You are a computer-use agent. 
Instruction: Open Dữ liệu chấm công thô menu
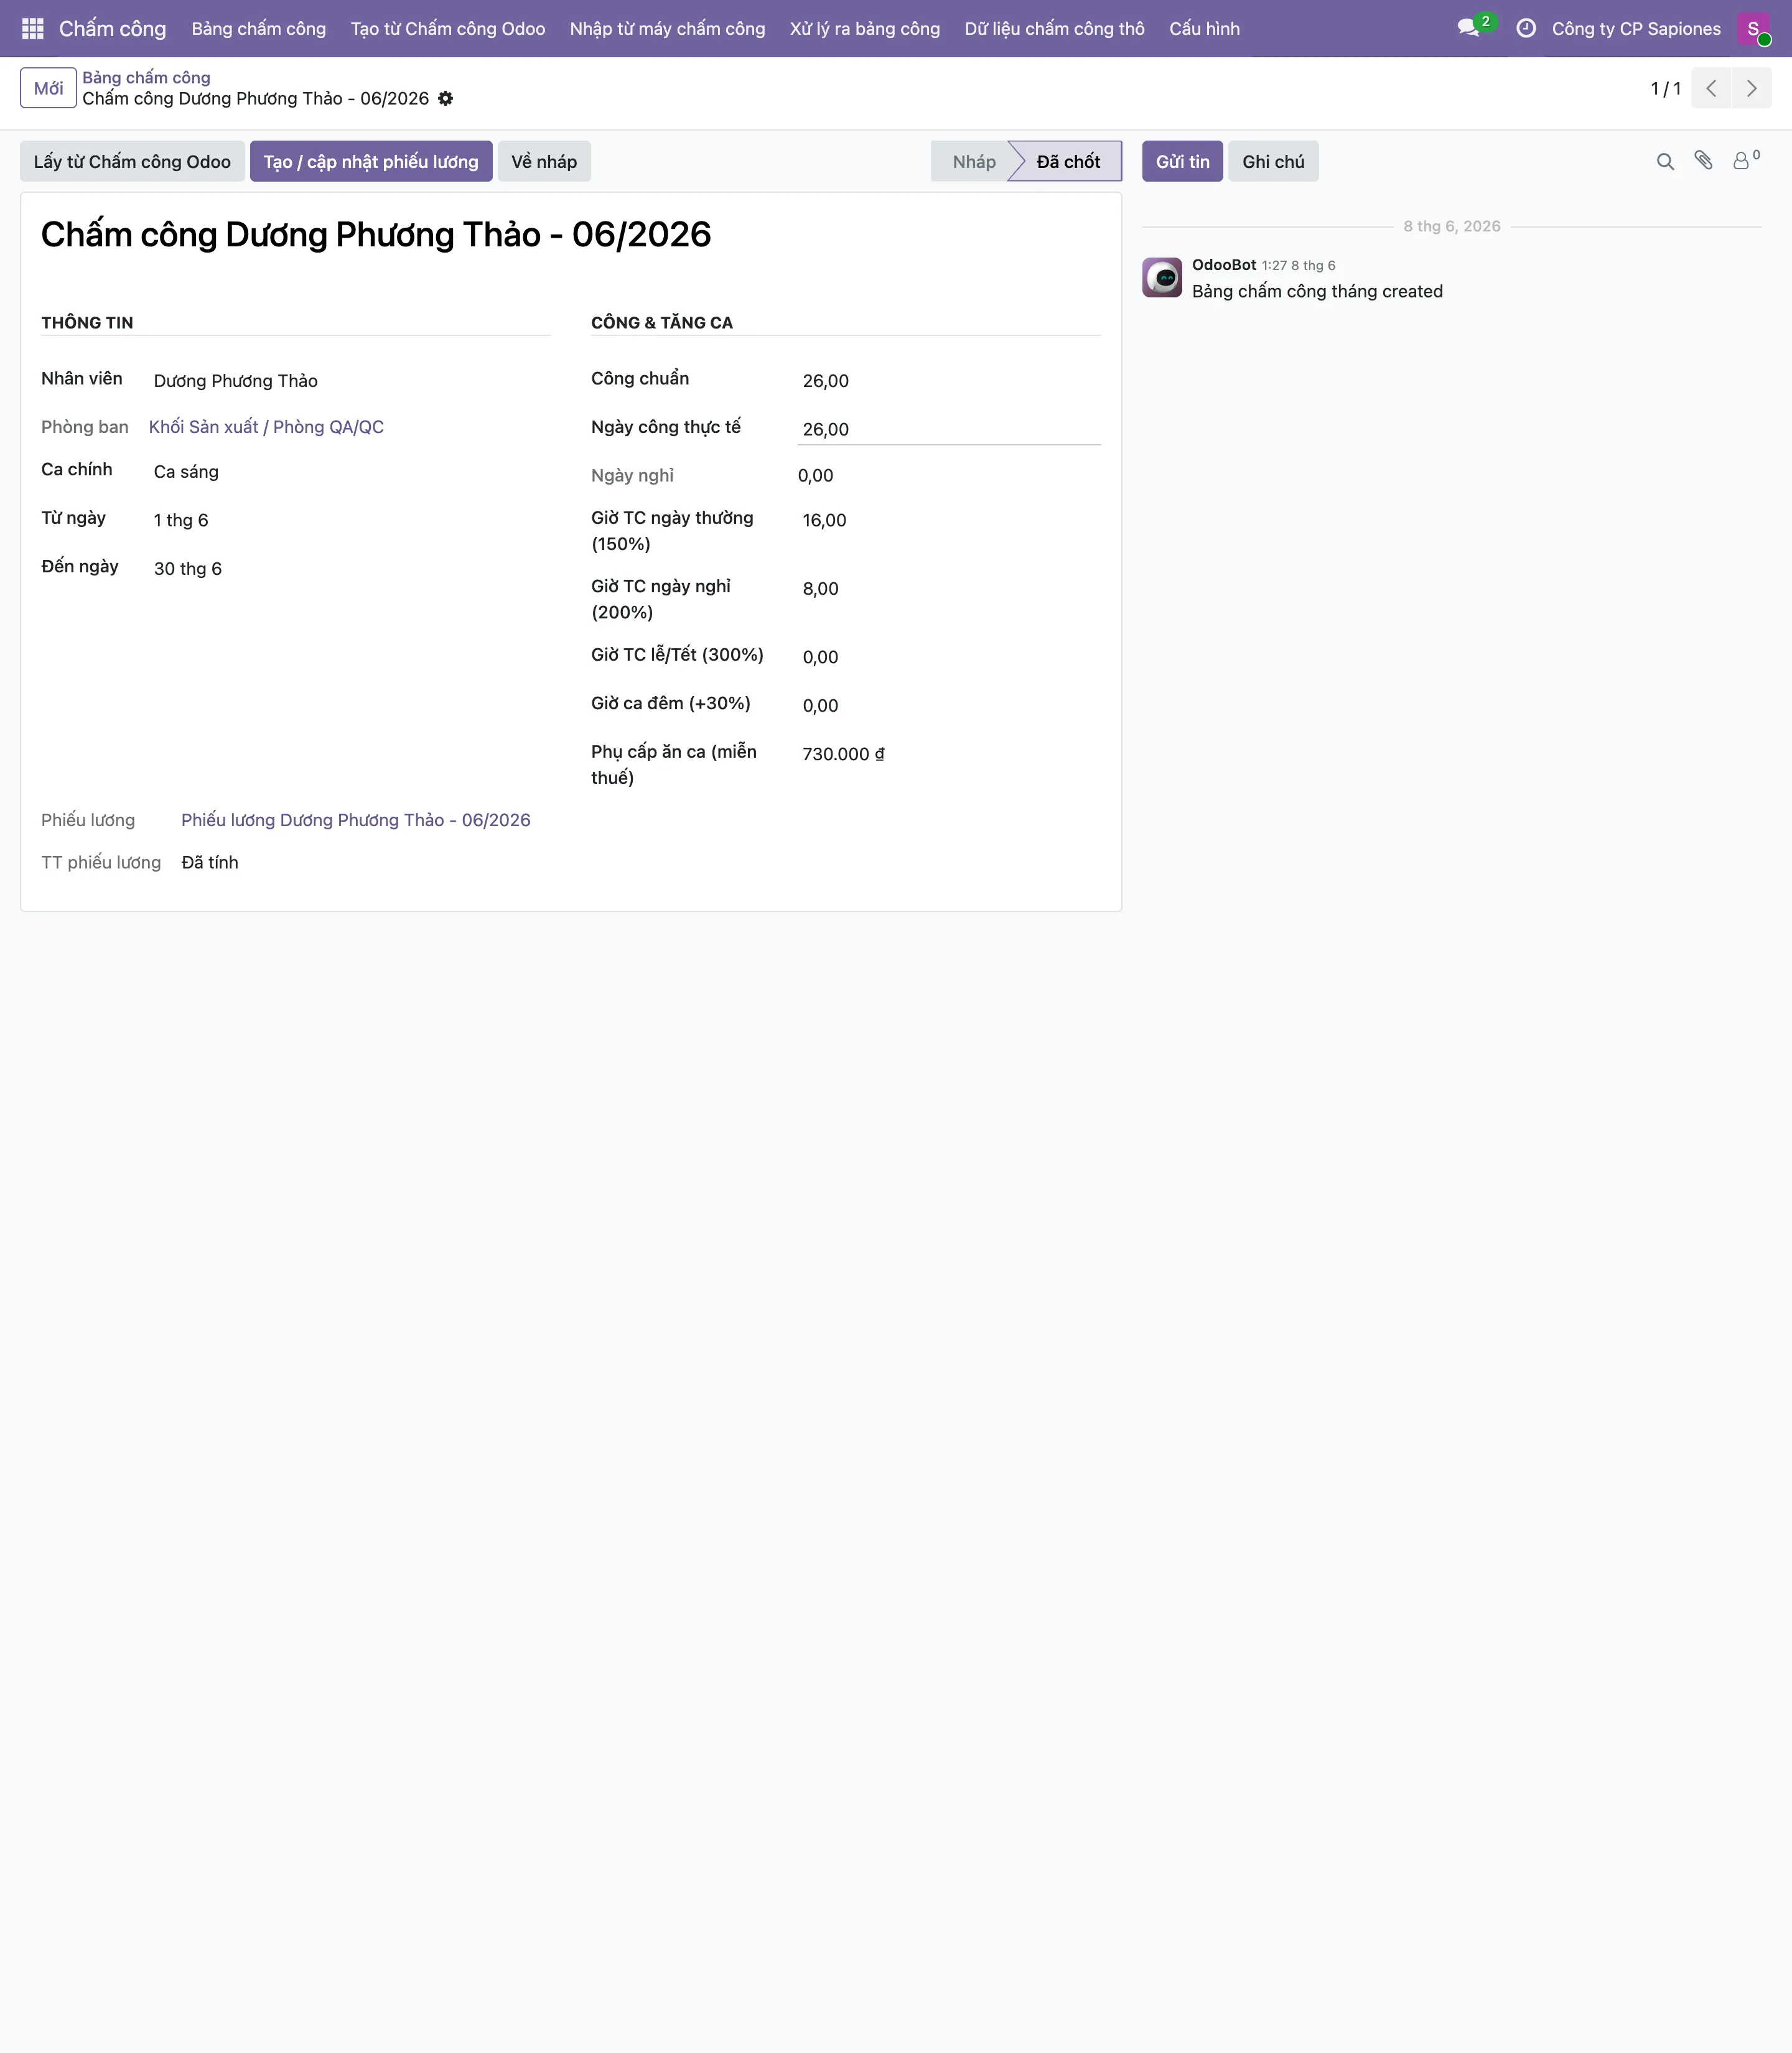click(1054, 29)
